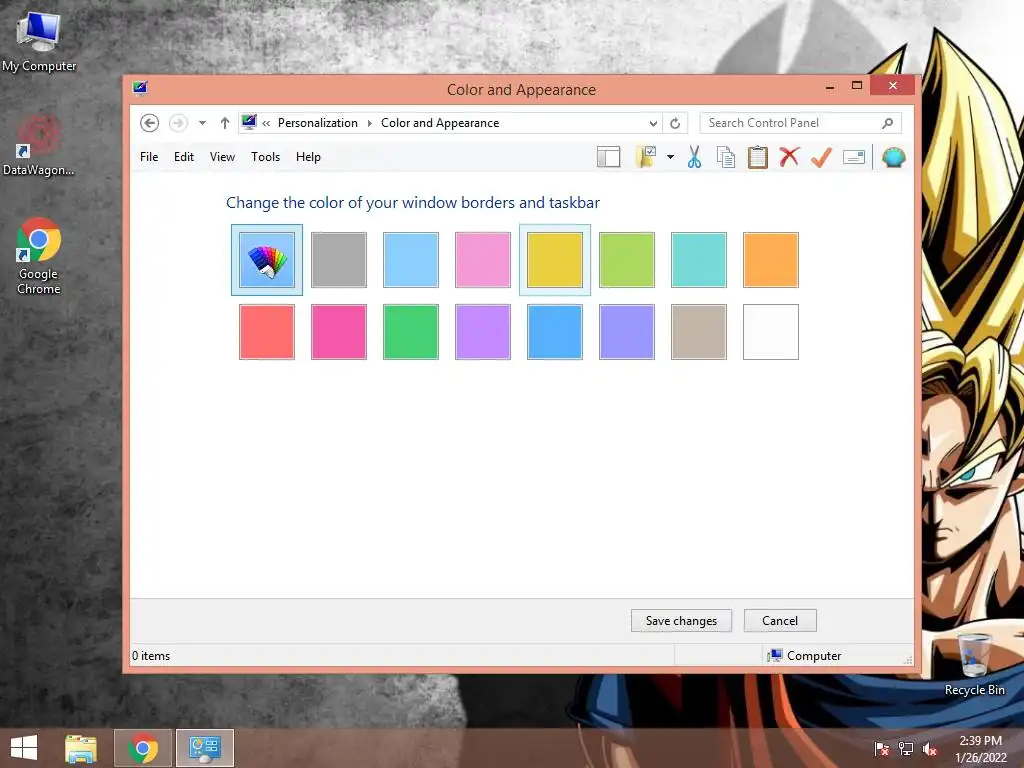The height and width of the screenshot is (768, 1024).
Task: Click the red X Delete icon
Action: click(789, 157)
